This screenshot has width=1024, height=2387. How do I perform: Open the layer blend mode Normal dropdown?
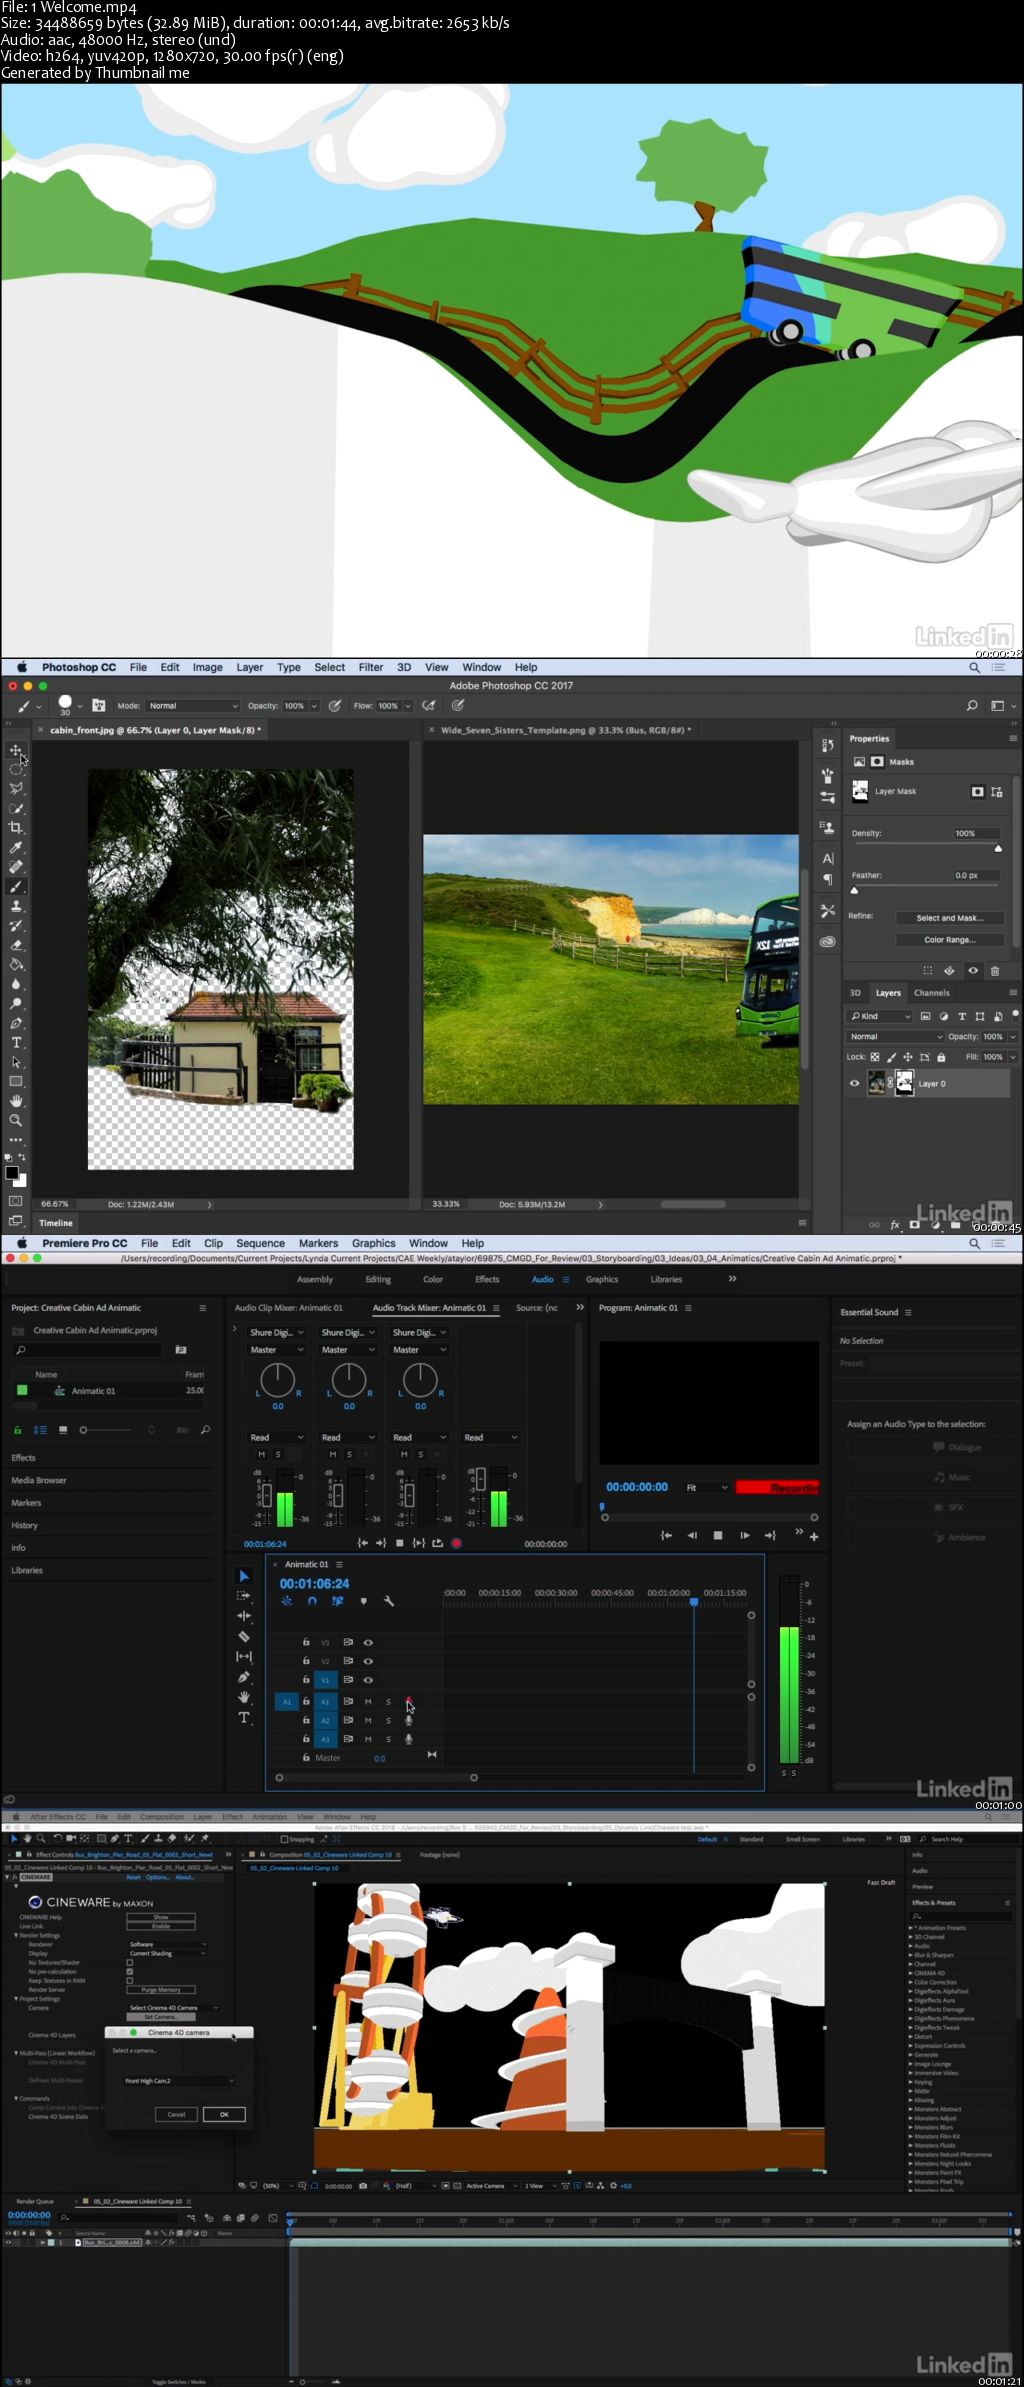[x=895, y=1036]
